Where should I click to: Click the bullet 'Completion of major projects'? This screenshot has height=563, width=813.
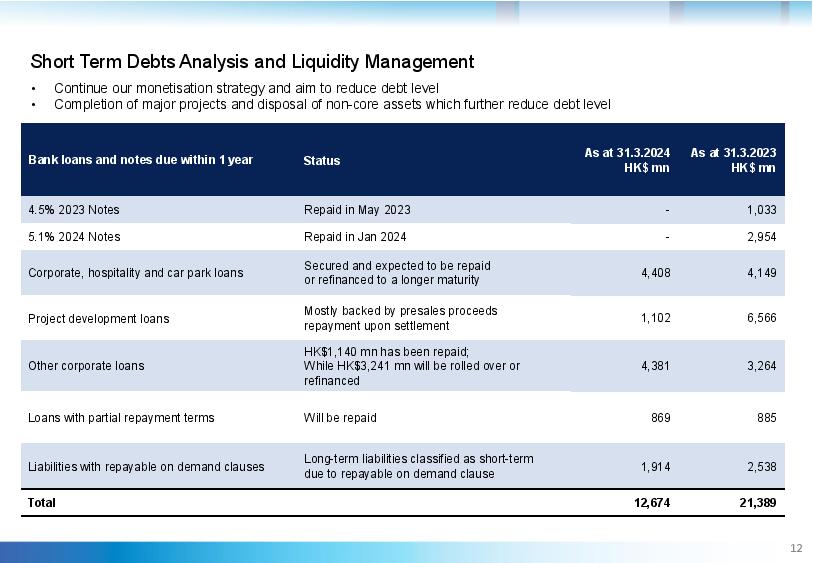[x=332, y=104]
